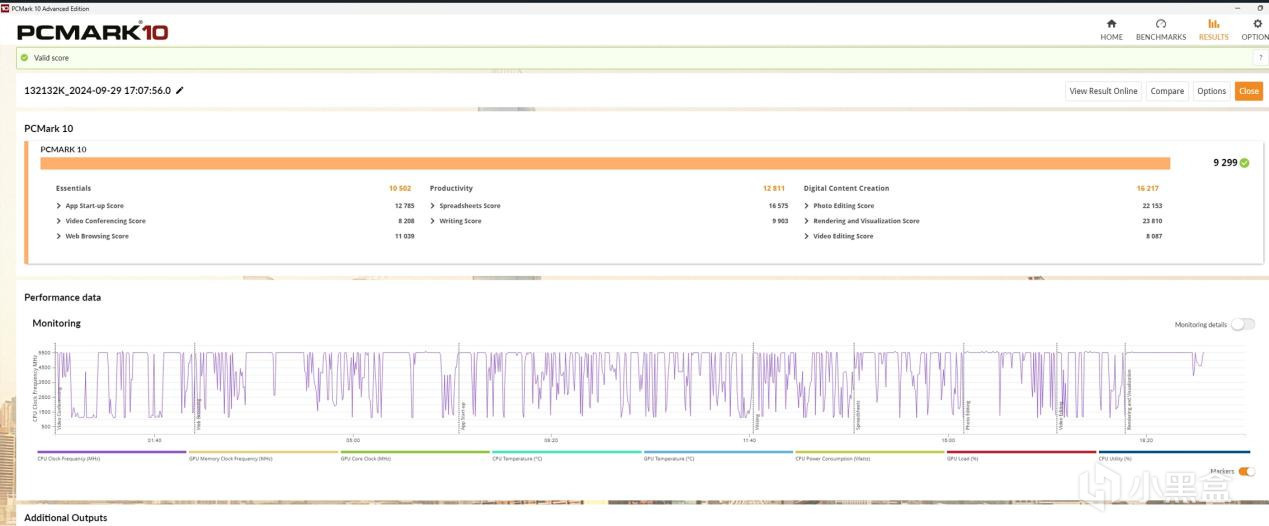Viewport: 1269px width, 526px height.
Task: Click the green Valid score check icon
Action: (x=24, y=58)
